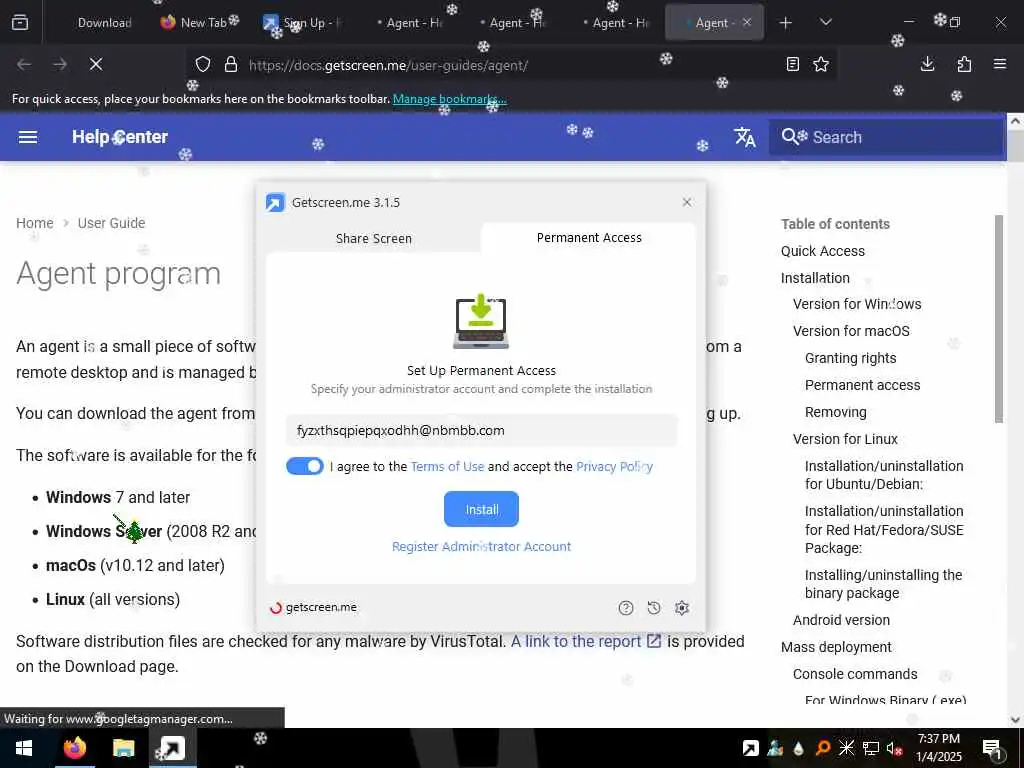Jump to Quick Access section
Screen dimensions: 1024x768
click(x=822, y=251)
